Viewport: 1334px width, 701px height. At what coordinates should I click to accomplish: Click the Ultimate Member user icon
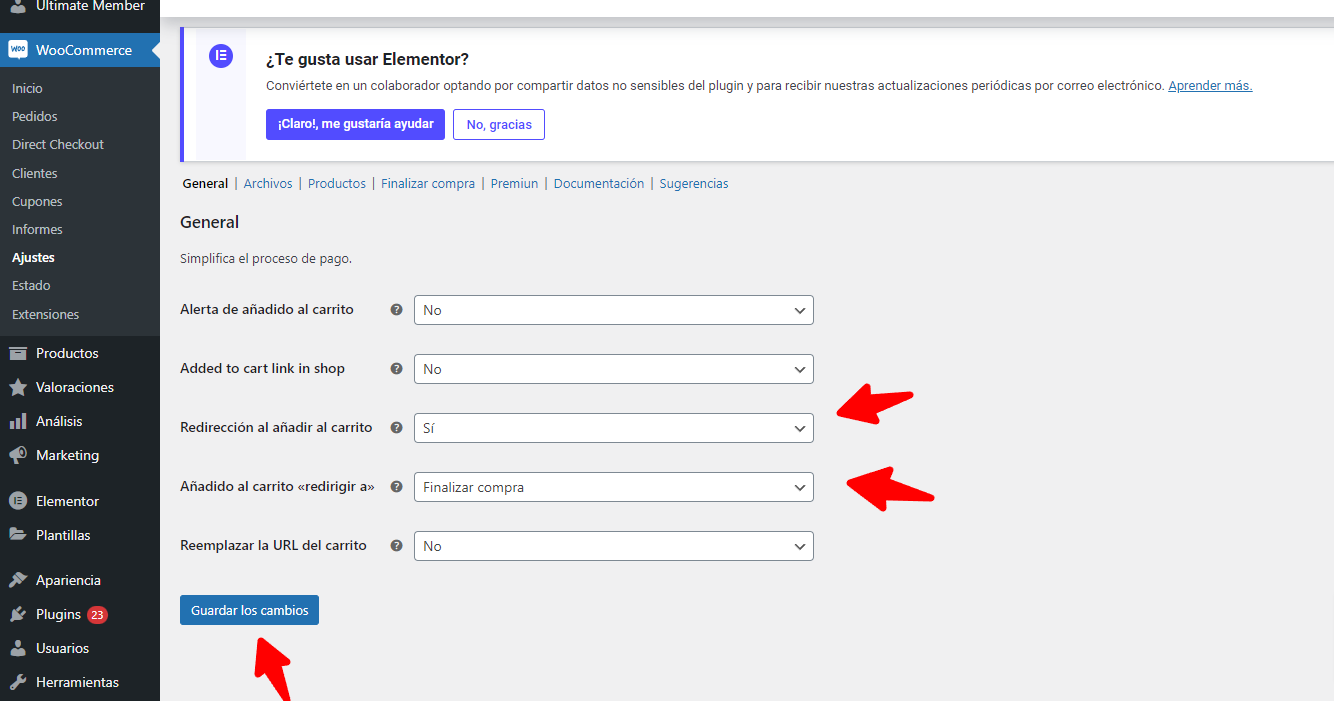point(17,6)
